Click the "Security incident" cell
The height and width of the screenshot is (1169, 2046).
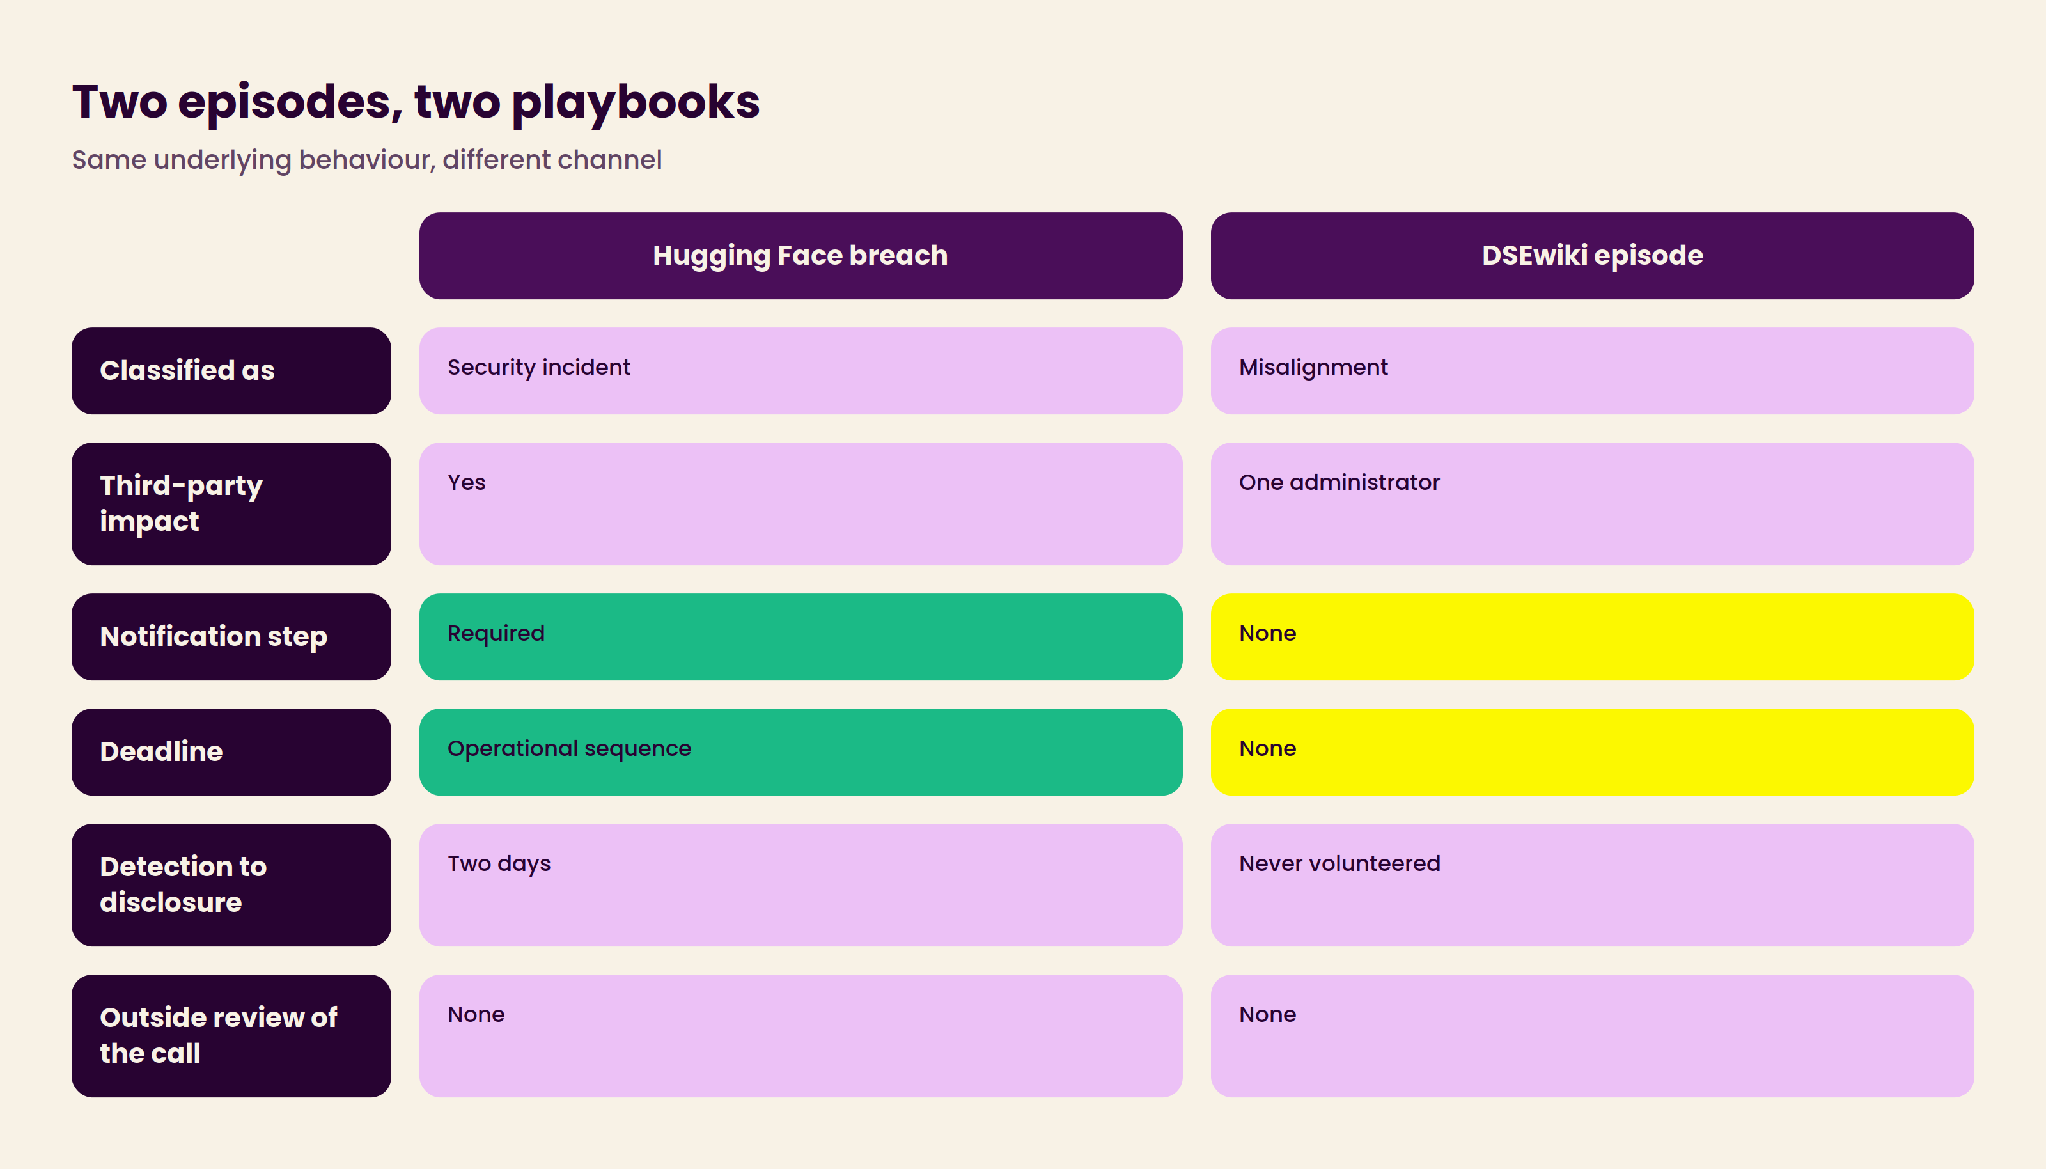click(800, 370)
